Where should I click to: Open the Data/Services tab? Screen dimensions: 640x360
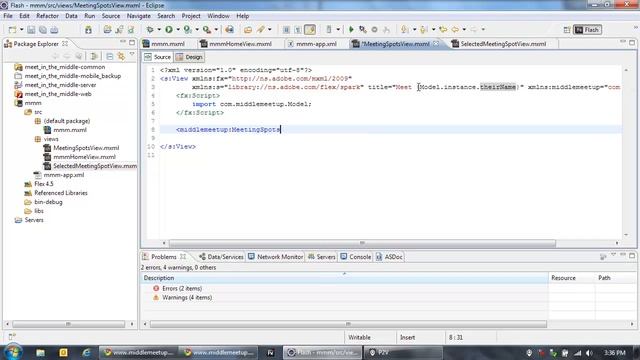221,257
